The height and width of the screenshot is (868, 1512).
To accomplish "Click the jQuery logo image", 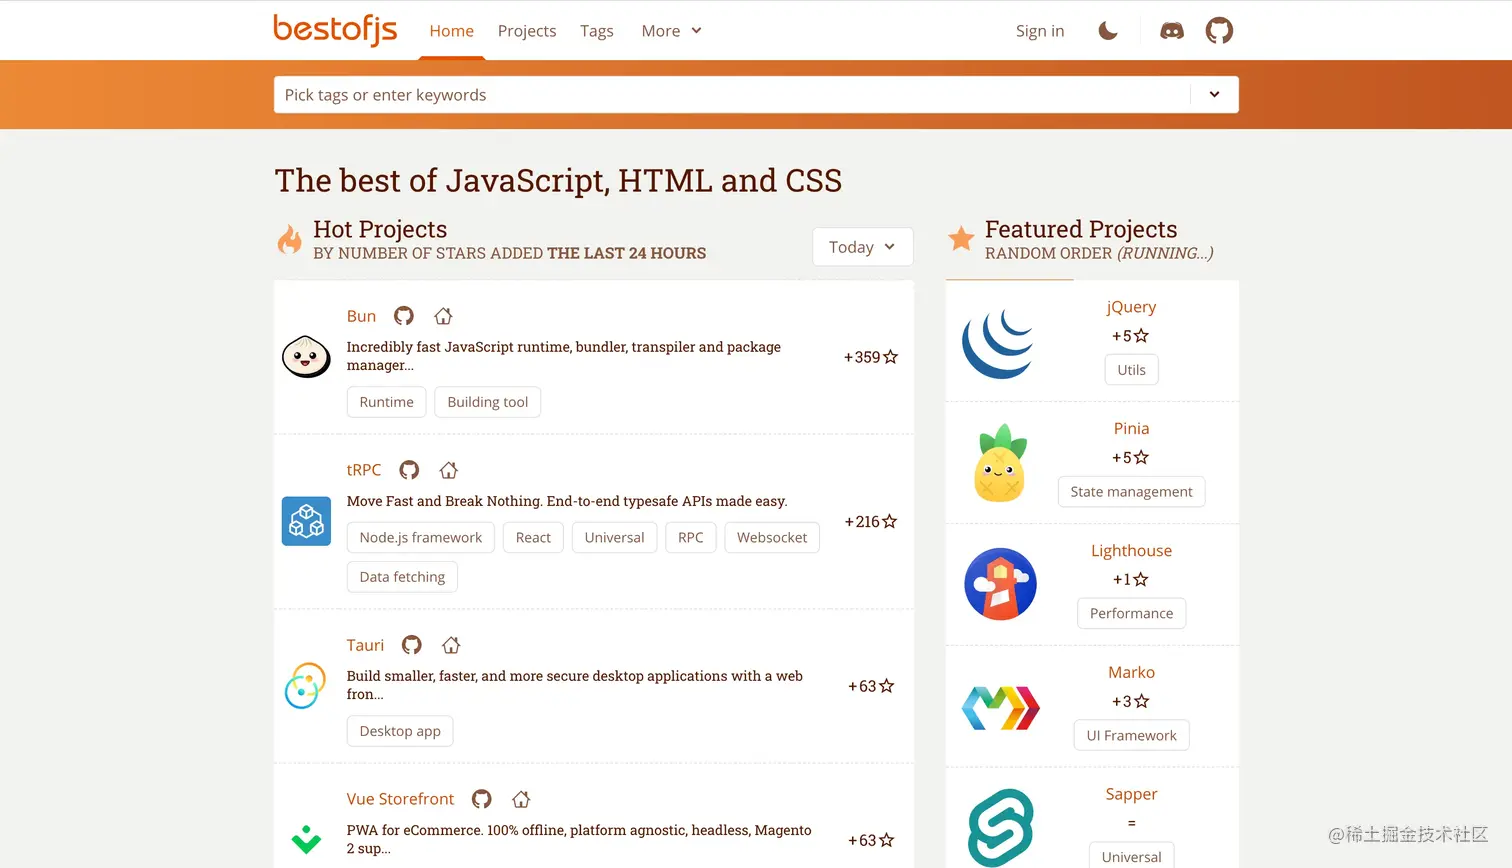I will tap(998, 342).
